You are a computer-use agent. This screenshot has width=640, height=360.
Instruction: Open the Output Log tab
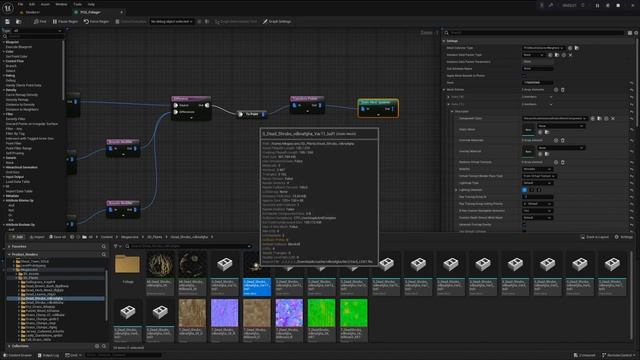(x=49, y=356)
